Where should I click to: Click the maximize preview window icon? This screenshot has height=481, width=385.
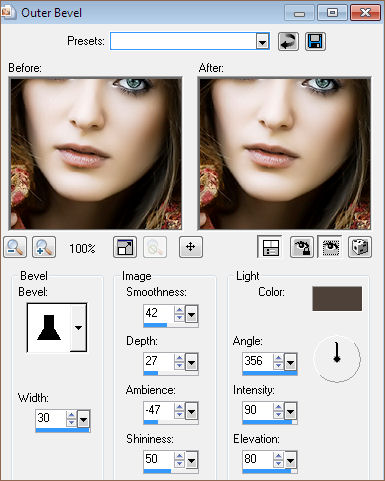[125, 247]
